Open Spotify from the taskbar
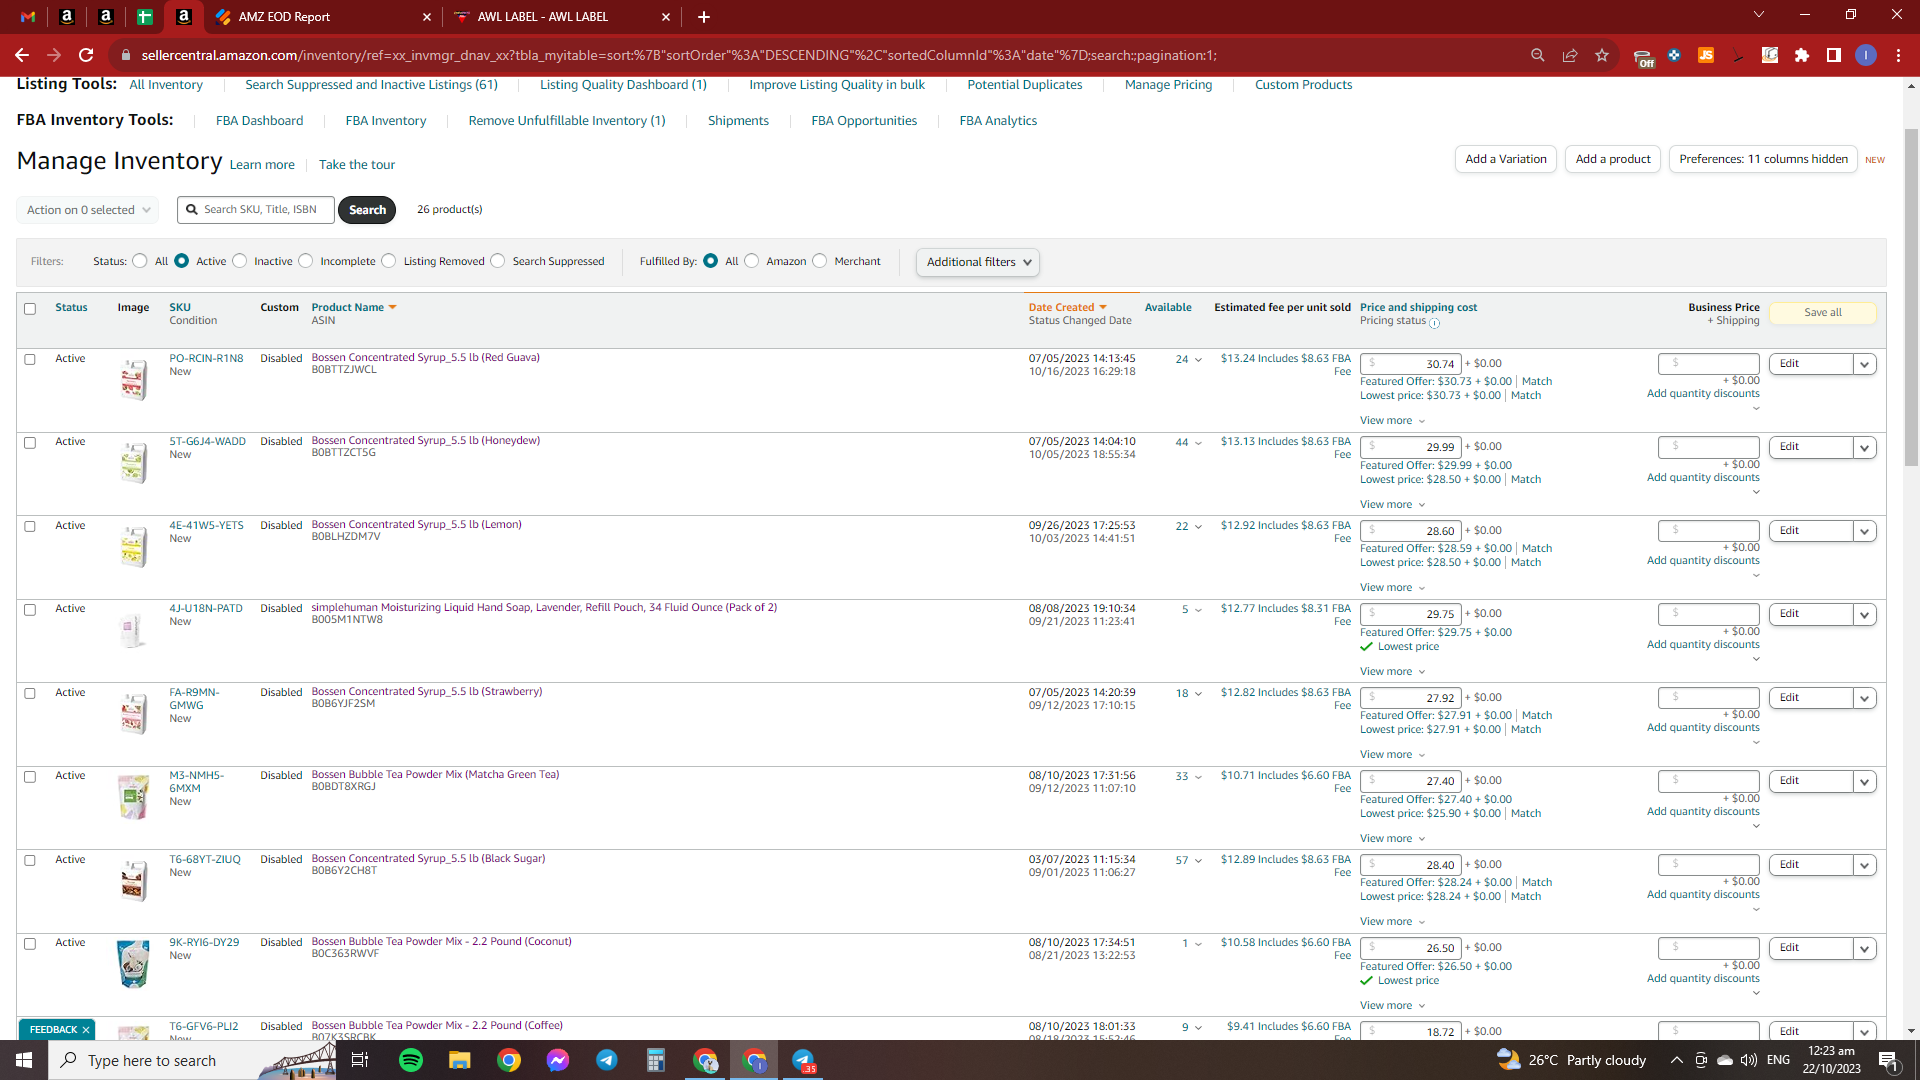 [411, 1060]
